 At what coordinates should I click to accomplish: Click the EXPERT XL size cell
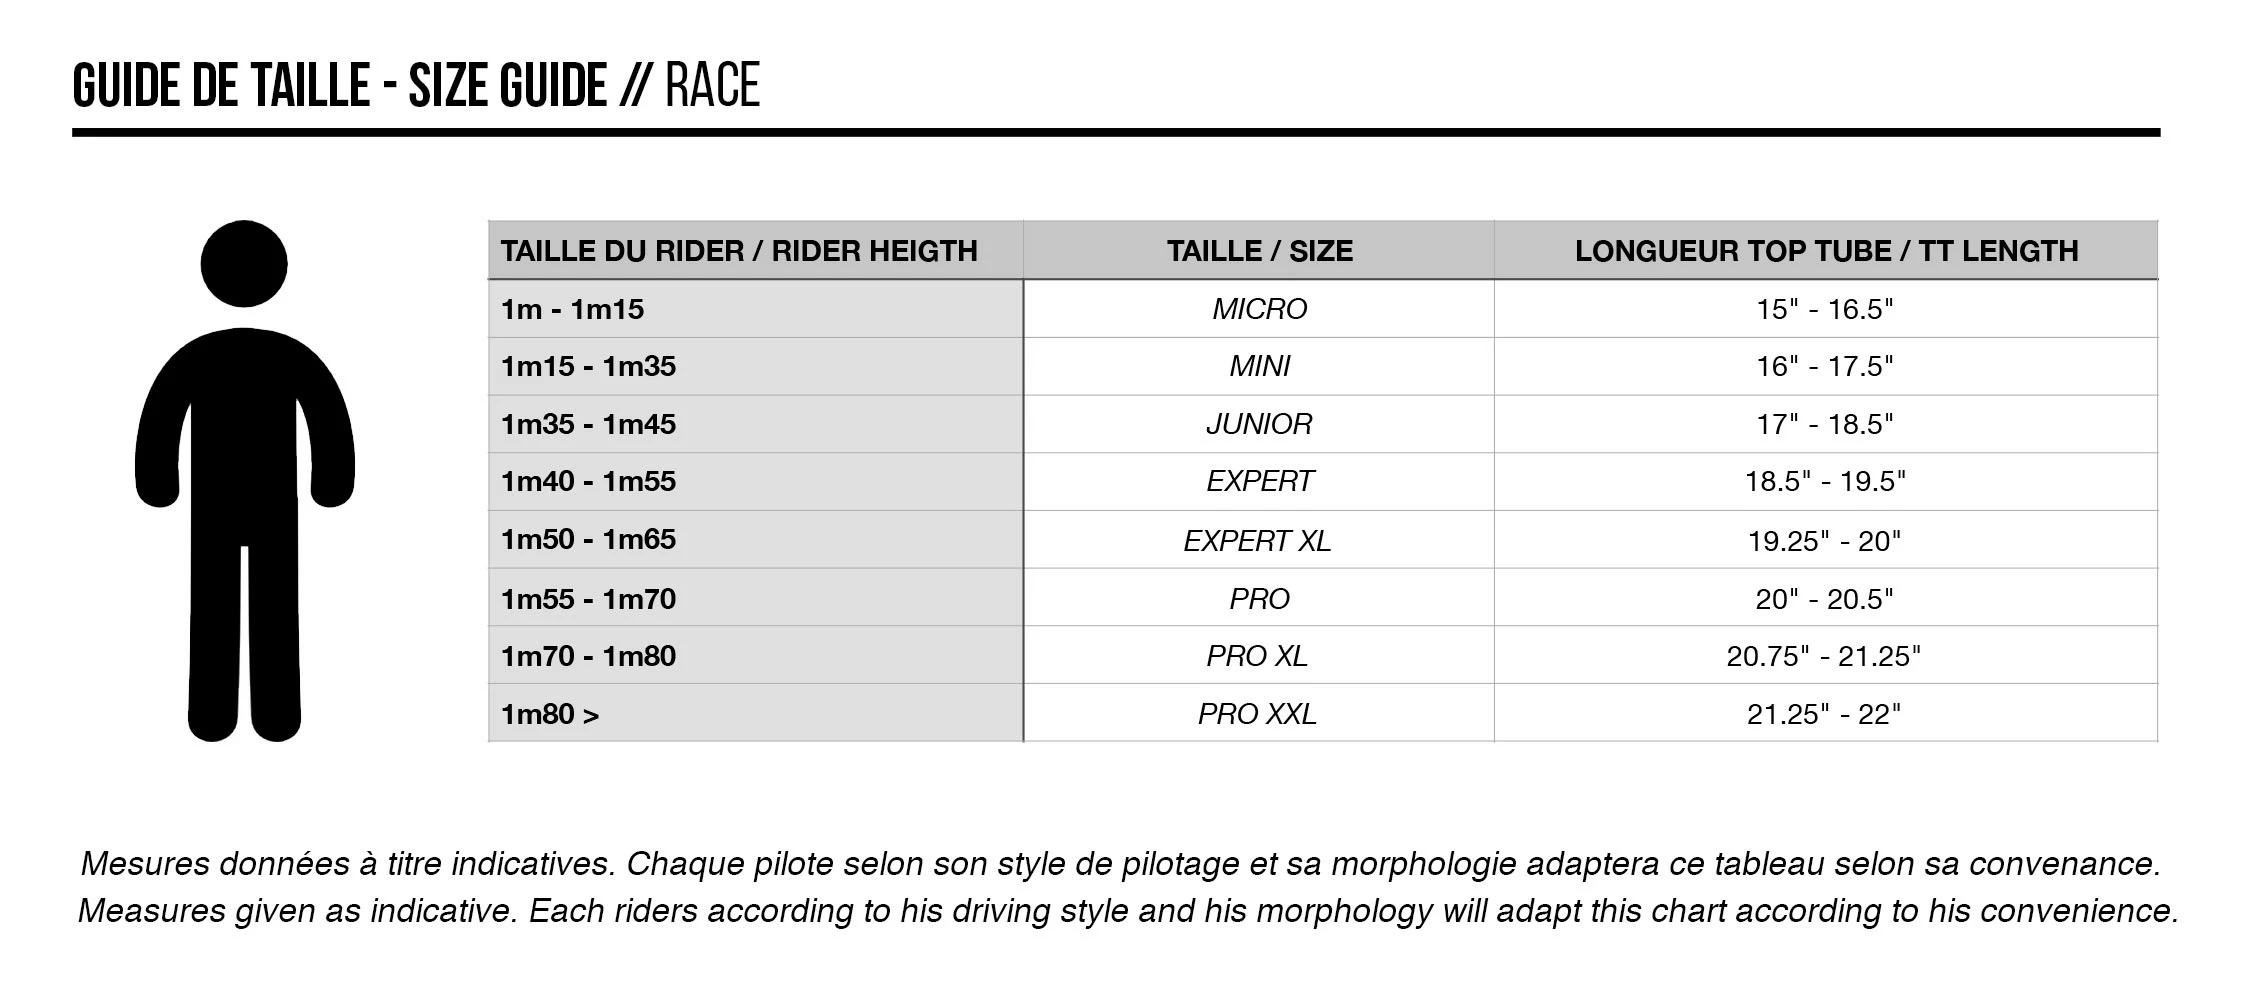(1257, 541)
